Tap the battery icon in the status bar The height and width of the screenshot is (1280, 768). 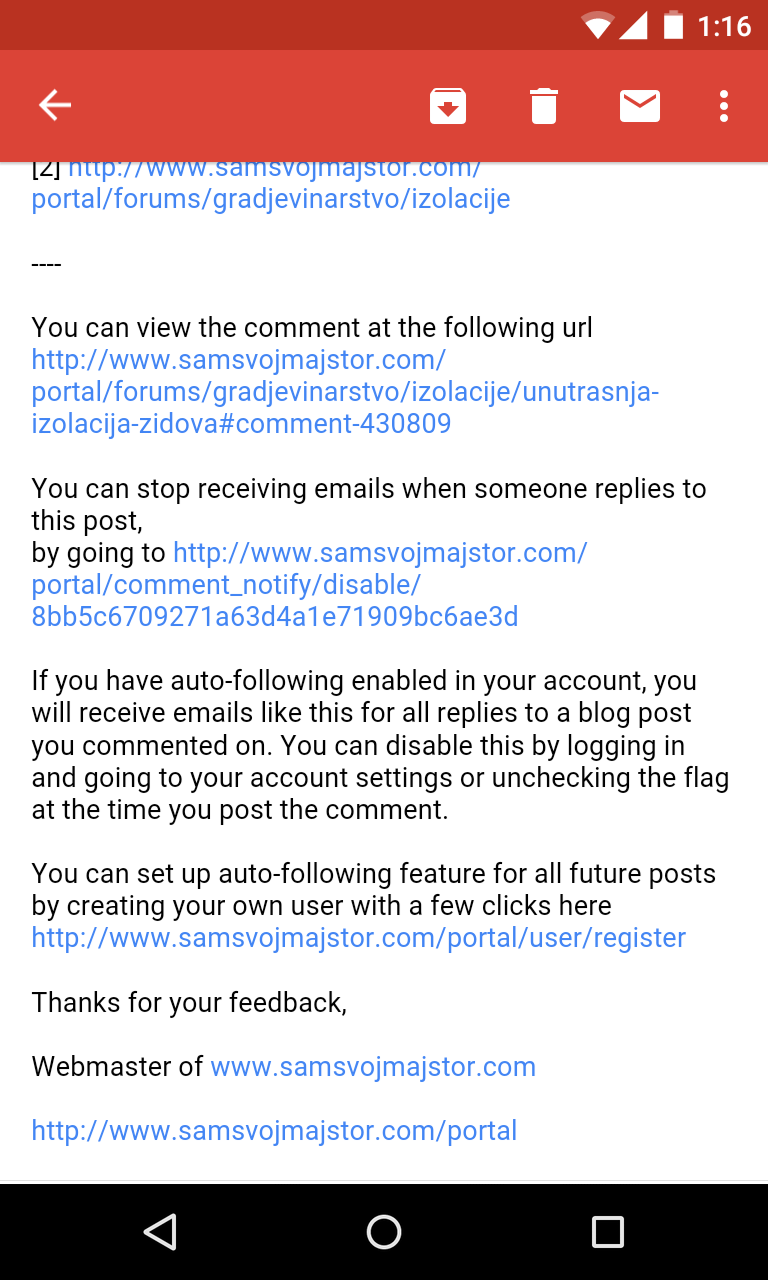click(673, 25)
